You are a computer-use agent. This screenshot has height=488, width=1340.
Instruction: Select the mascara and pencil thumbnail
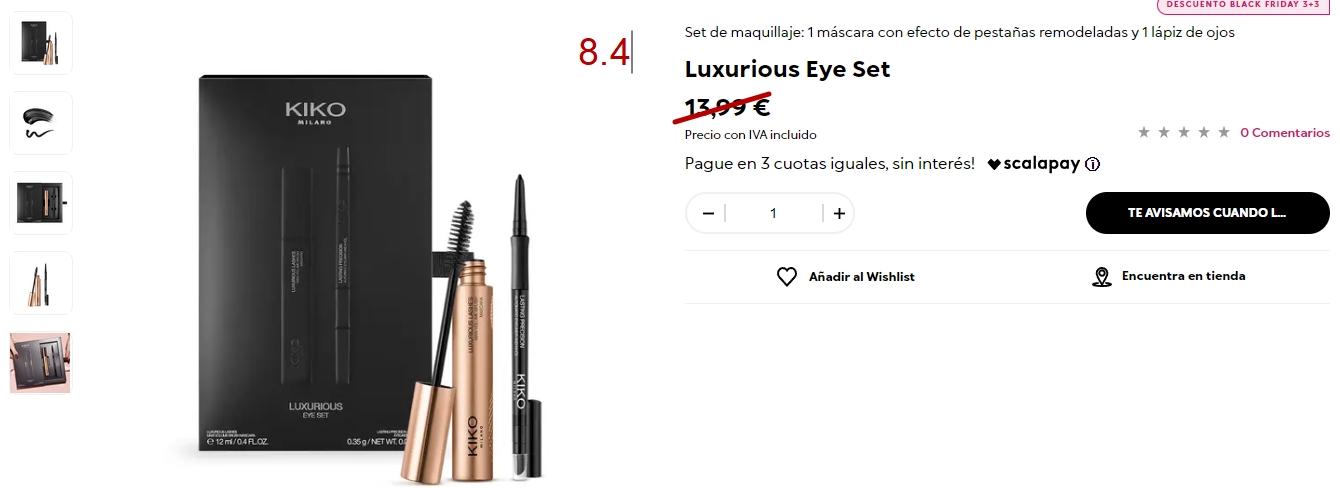click(x=41, y=283)
